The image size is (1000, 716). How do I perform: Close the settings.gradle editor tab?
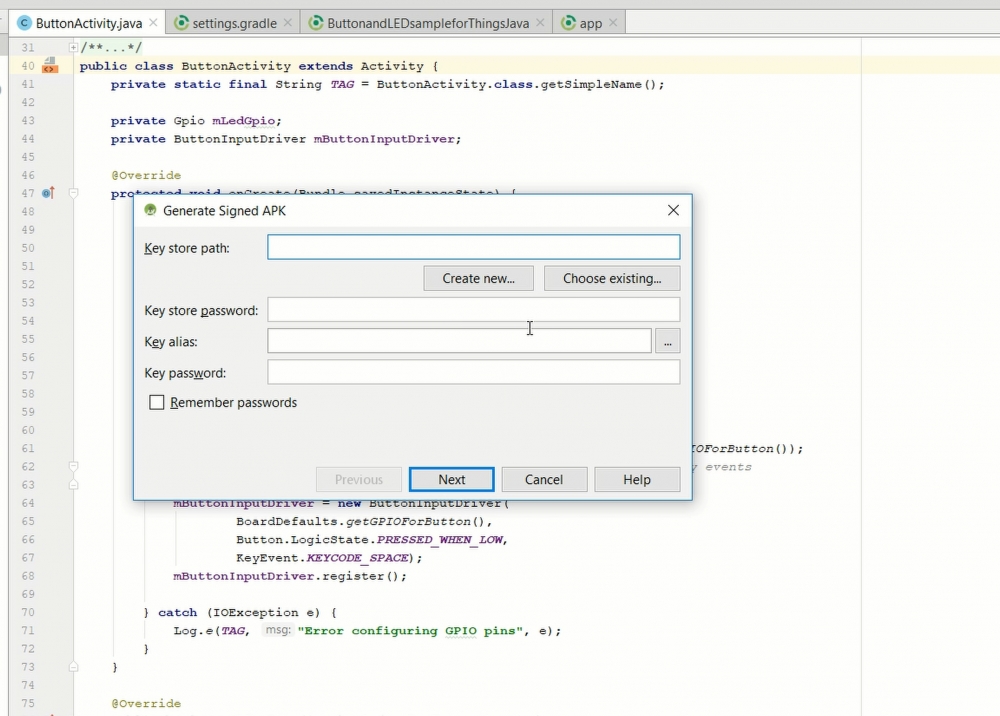[287, 23]
